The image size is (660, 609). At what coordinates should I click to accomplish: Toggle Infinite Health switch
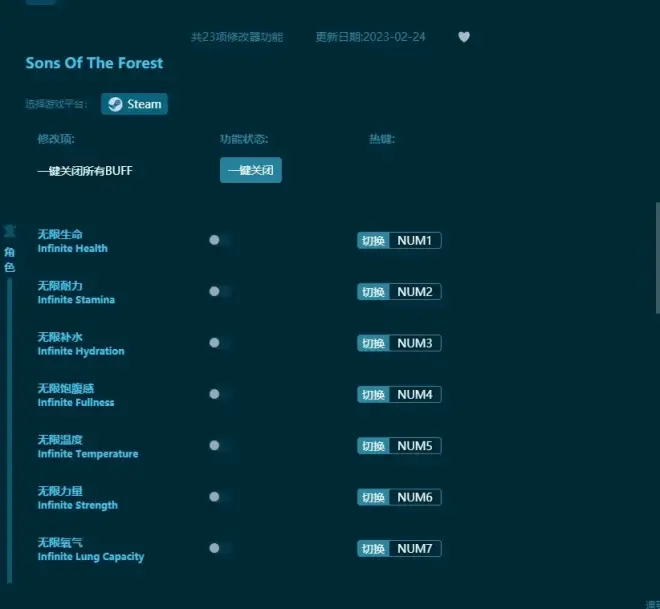tap(220, 240)
